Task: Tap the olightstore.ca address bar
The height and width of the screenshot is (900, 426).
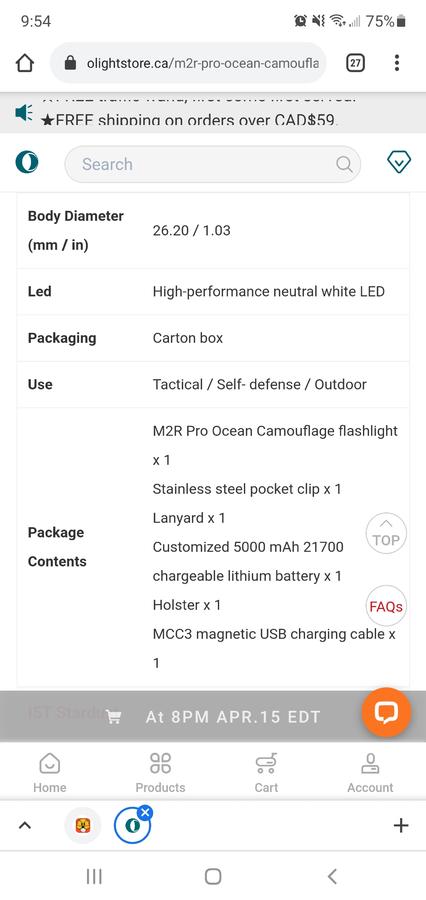Action: [188, 63]
